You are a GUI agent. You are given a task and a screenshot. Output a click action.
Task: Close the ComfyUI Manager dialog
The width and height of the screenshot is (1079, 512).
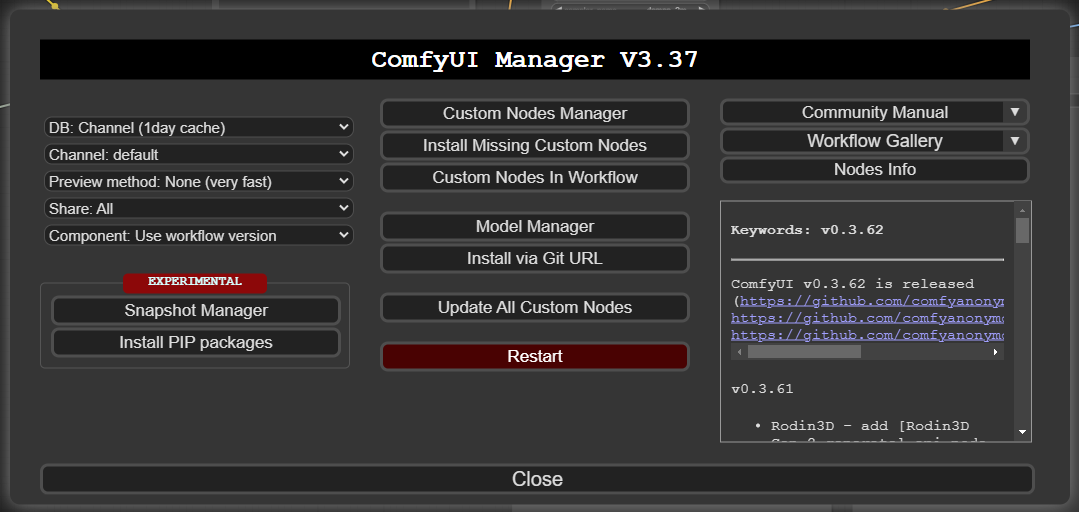(x=537, y=479)
